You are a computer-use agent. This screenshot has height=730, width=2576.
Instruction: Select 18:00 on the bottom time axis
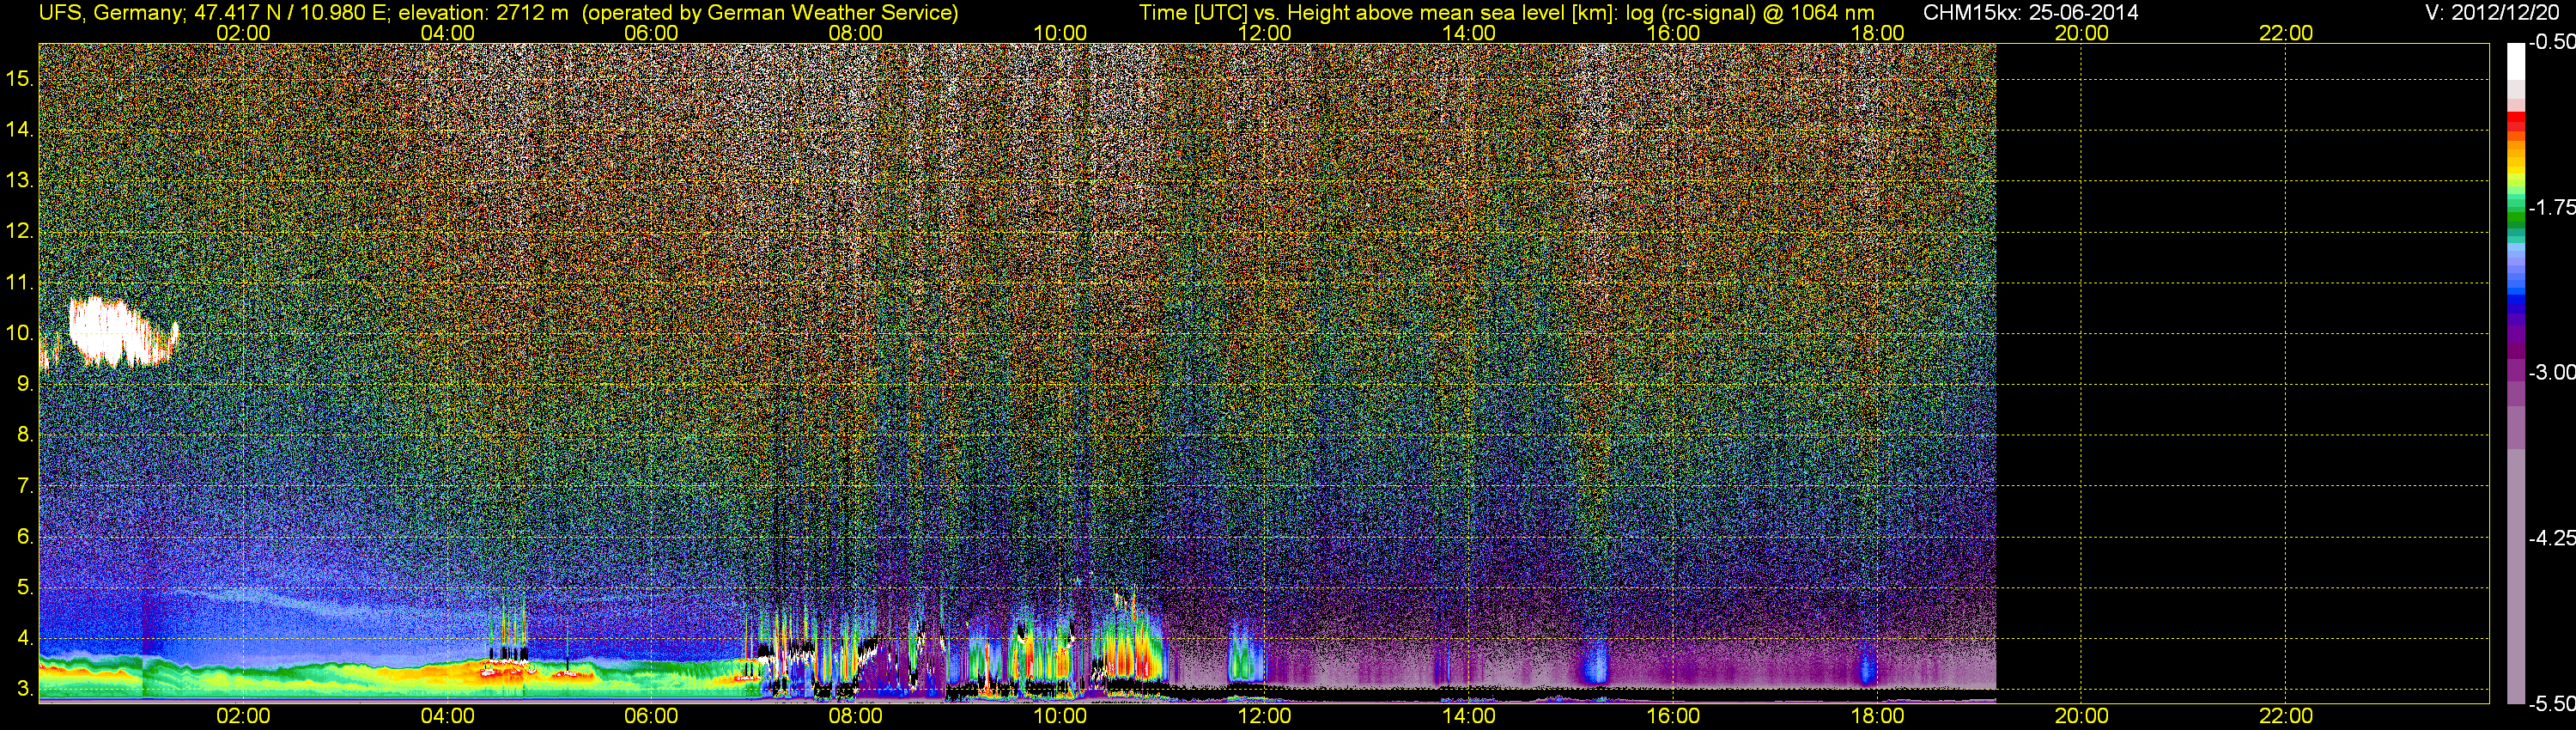(1877, 716)
